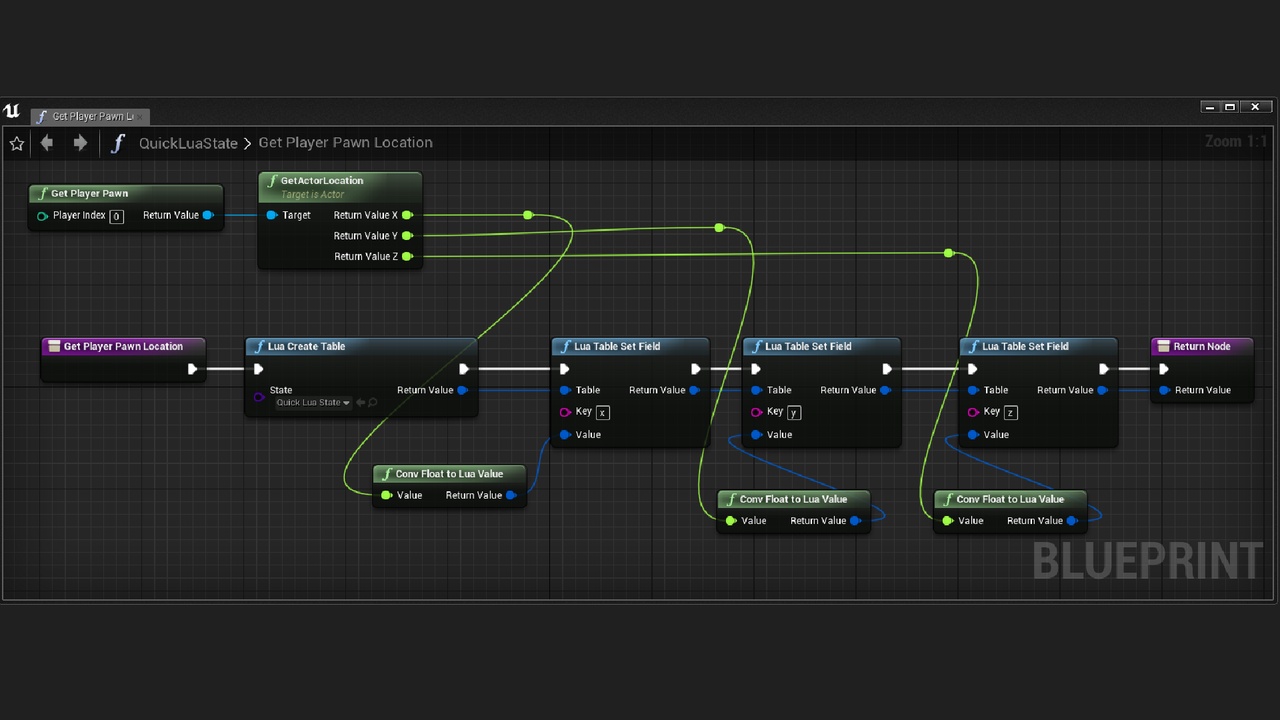1280x720 pixels.
Task: Click the Player Index value field
Action: pyautogui.click(x=116, y=216)
